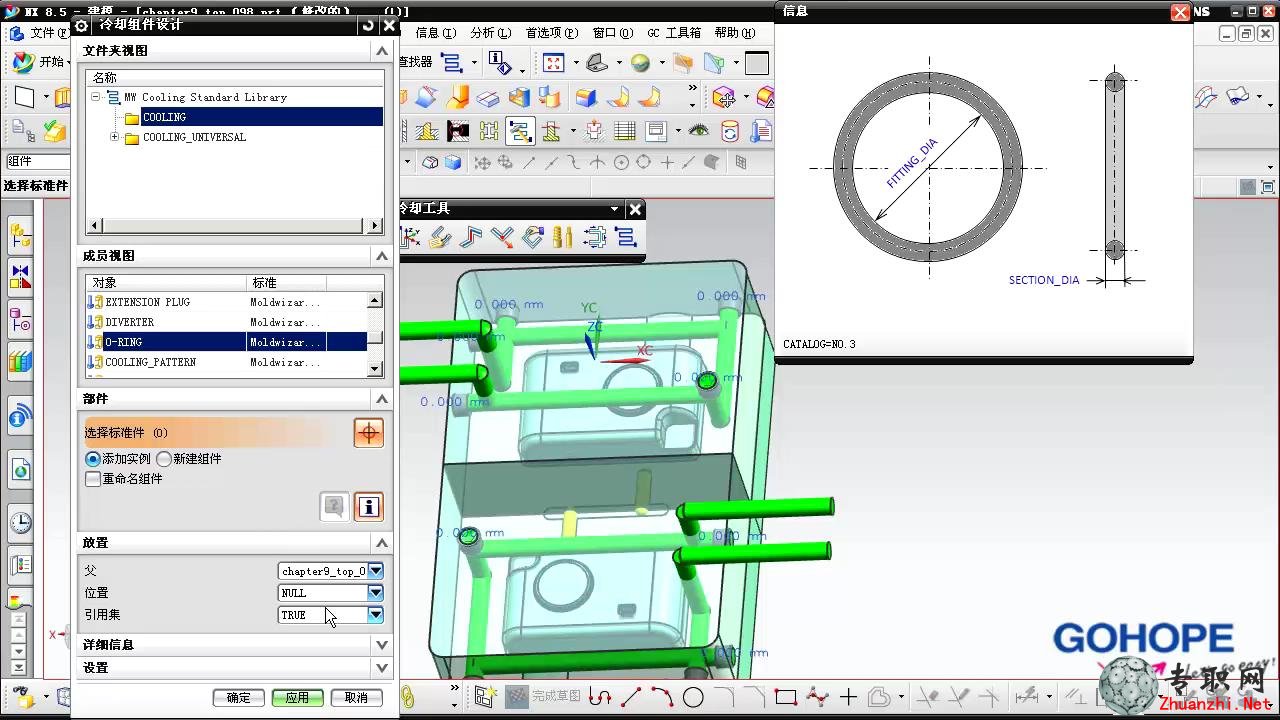Viewport: 1280px width, 720px height.
Task: Click the plus point tool in bottom toolbar
Action: point(849,697)
